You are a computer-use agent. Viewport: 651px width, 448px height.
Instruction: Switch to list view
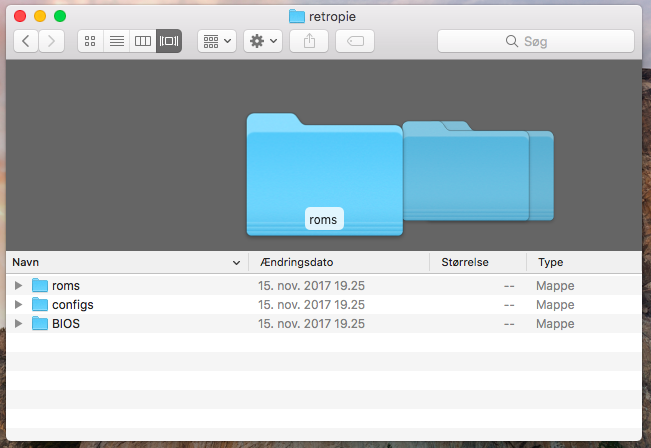pyautogui.click(x=117, y=41)
